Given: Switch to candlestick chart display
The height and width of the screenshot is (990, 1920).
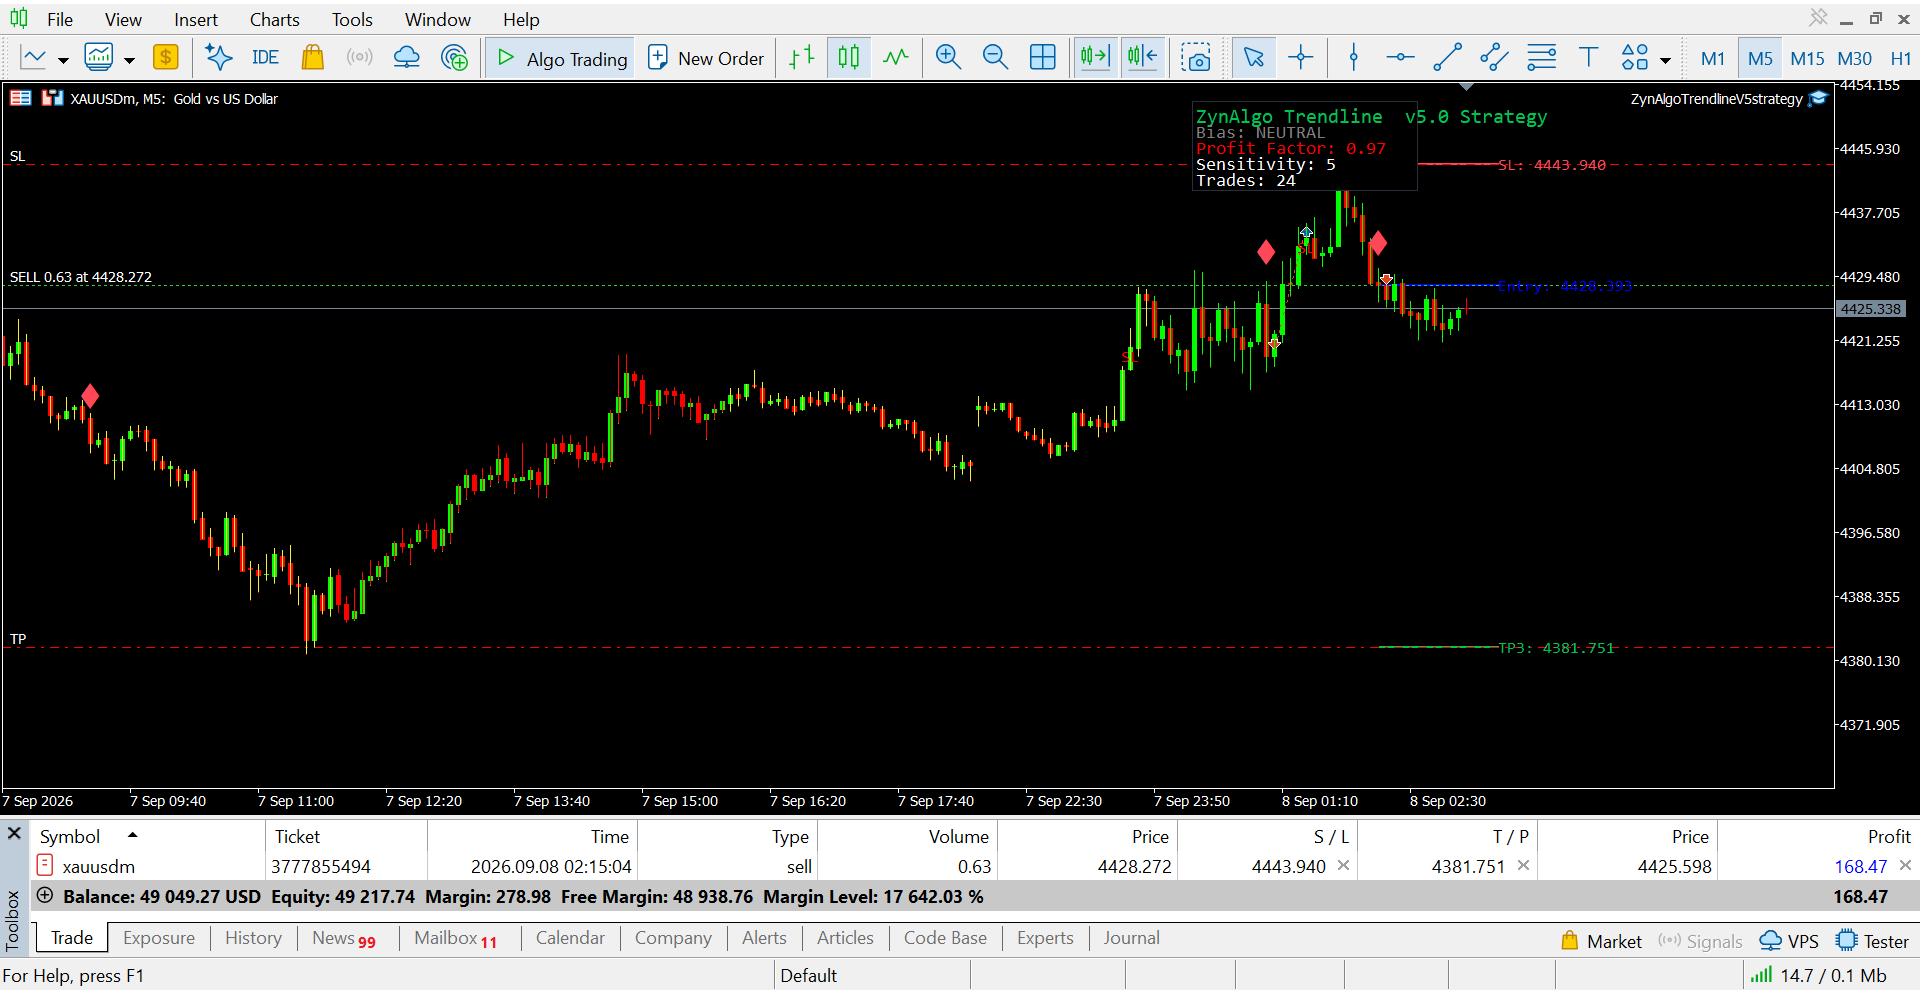Looking at the screenshot, I should [x=849, y=57].
